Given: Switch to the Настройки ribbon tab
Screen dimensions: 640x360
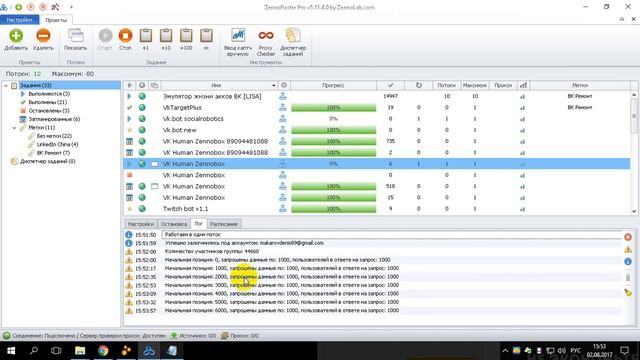Looking at the screenshot, I should click(x=19, y=20).
